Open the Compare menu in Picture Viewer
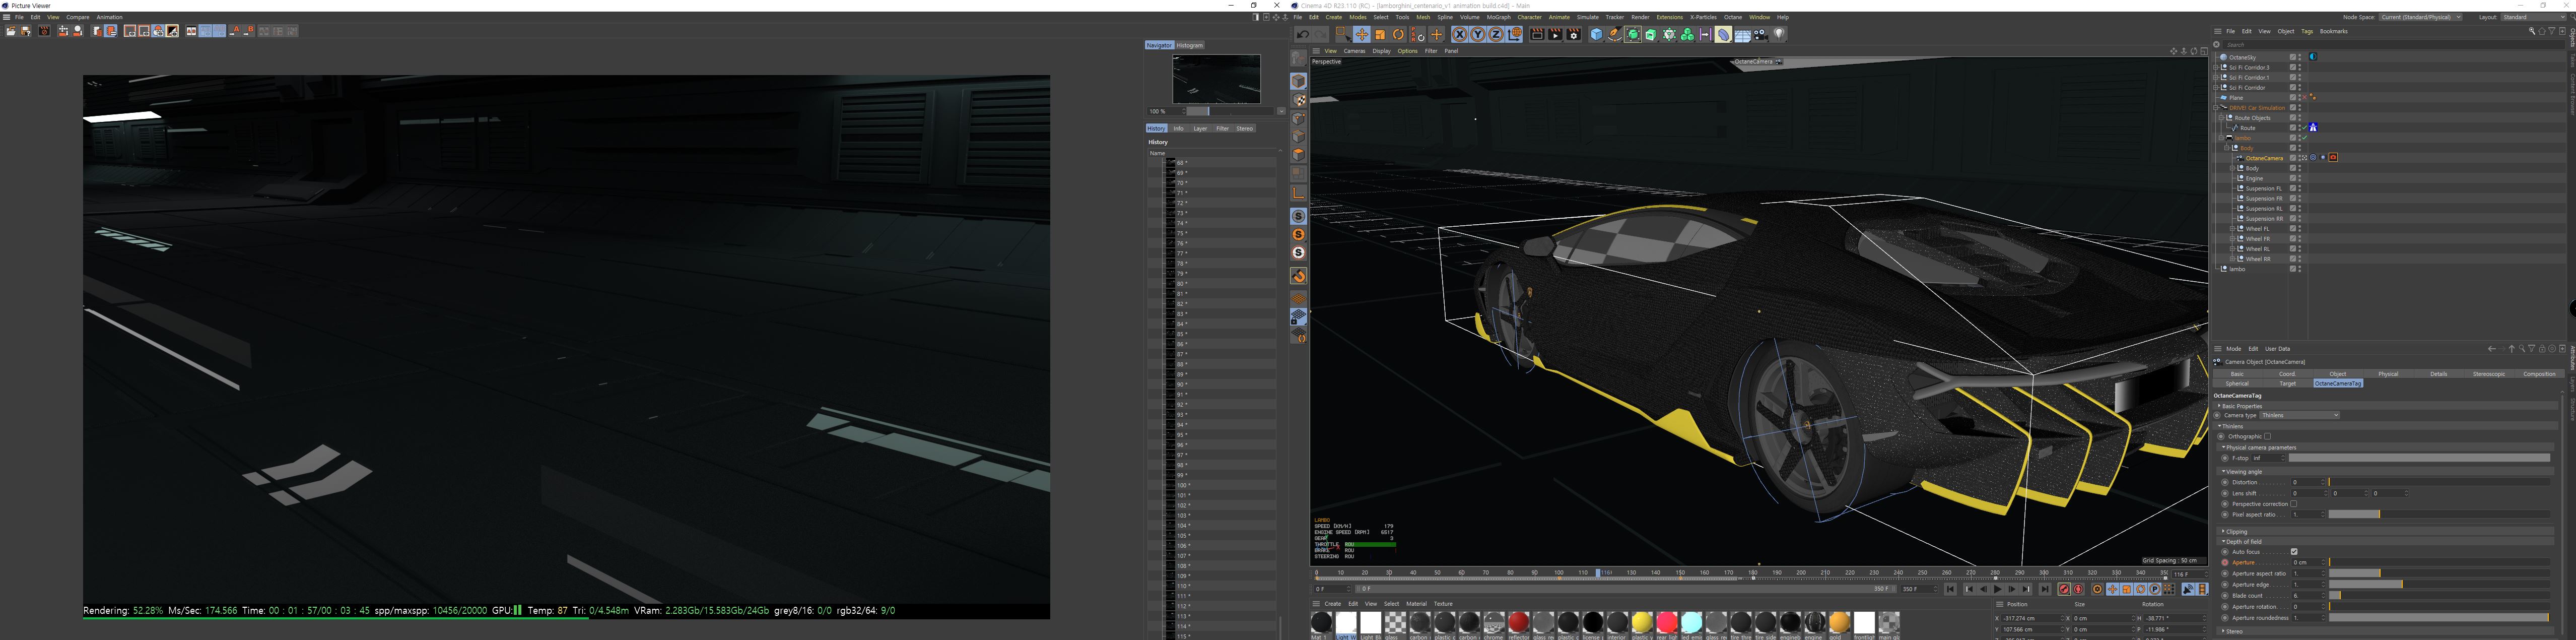2576x640 pixels. [78, 17]
